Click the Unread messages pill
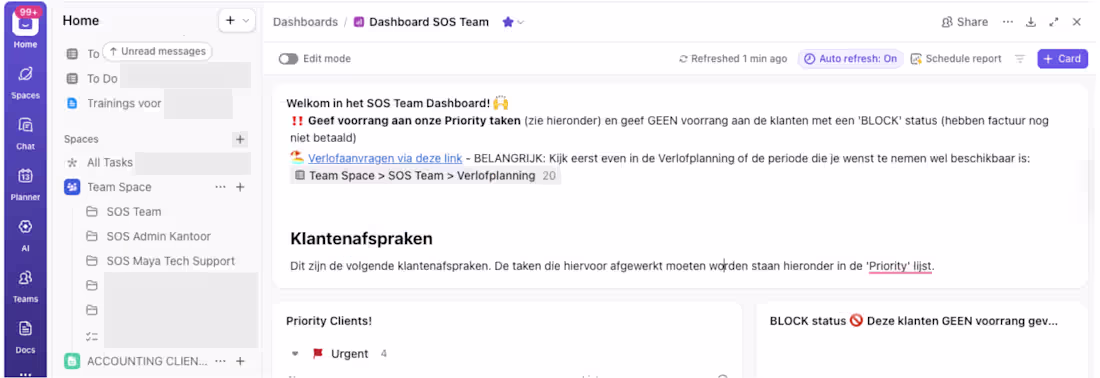1100x378 pixels. 157,51
